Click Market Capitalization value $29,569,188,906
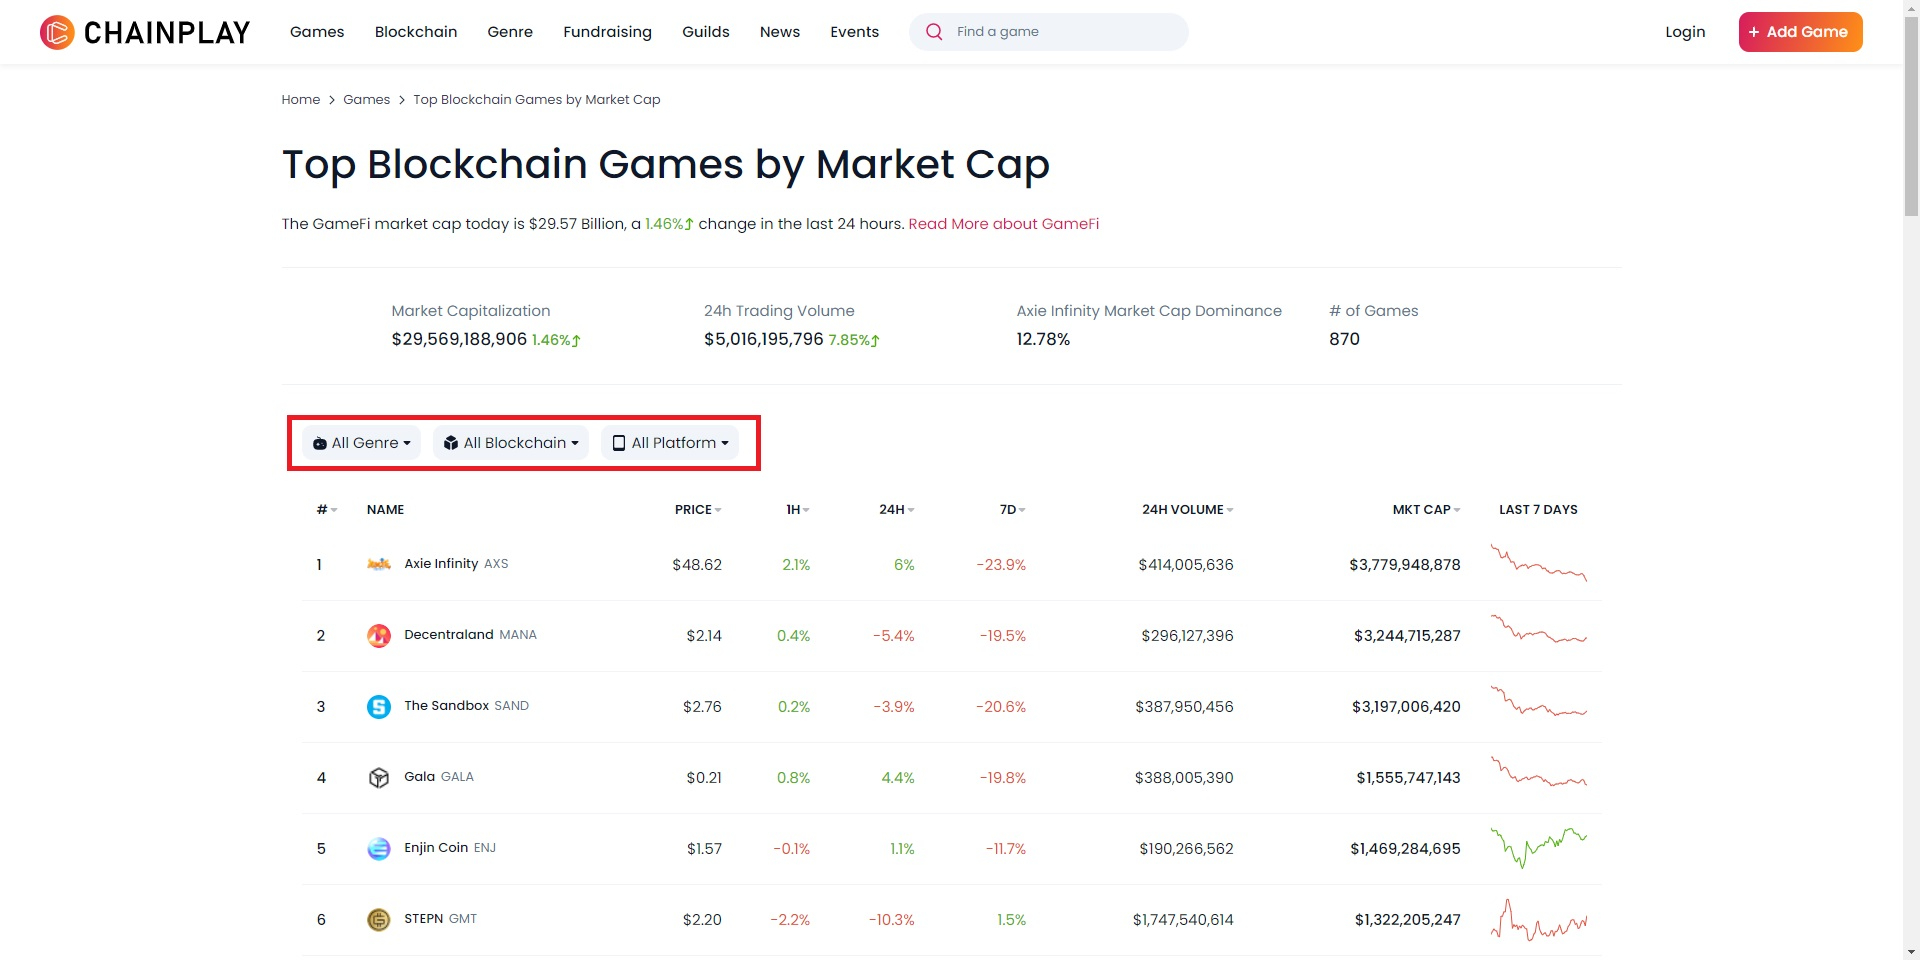The height and width of the screenshot is (960, 1920). coord(459,339)
